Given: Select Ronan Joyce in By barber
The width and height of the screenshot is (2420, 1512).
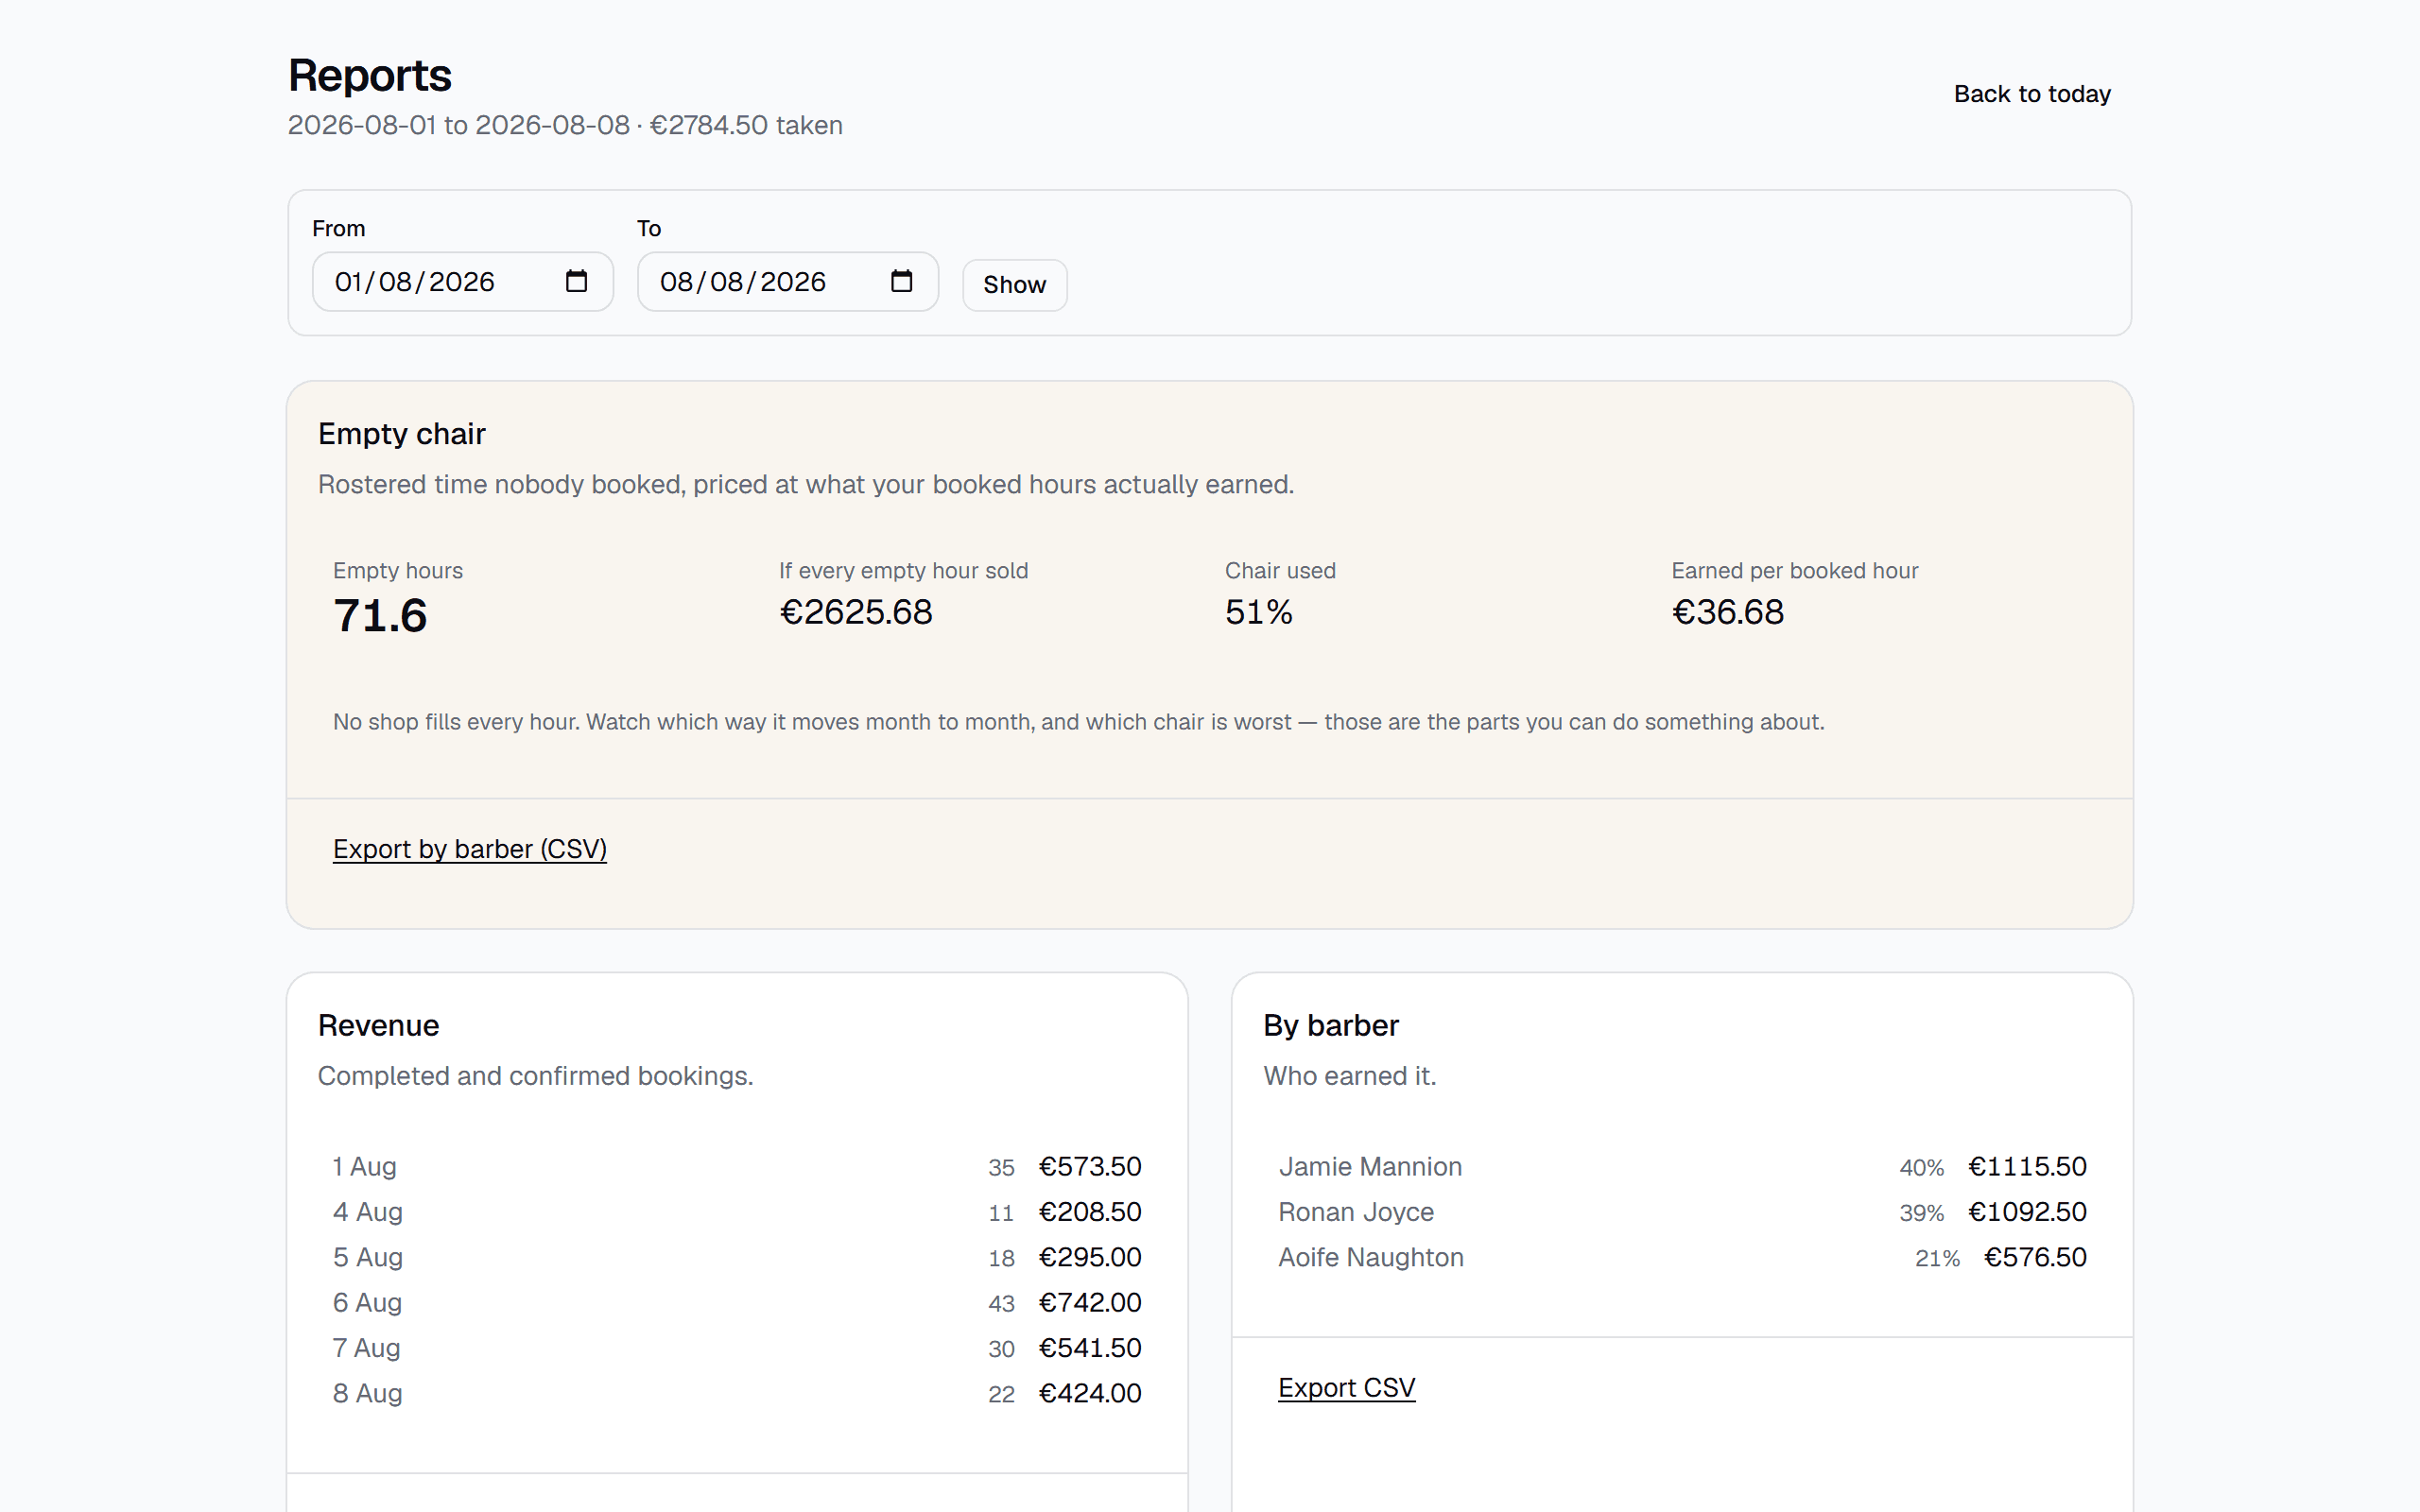Looking at the screenshot, I should [x=1356, y=1212].
